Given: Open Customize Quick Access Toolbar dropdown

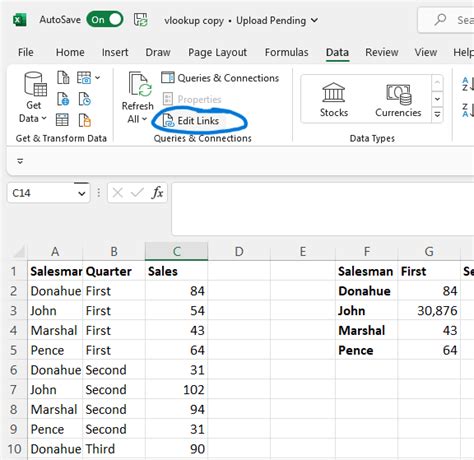Looking at the screenshot, I should point(20,161).
